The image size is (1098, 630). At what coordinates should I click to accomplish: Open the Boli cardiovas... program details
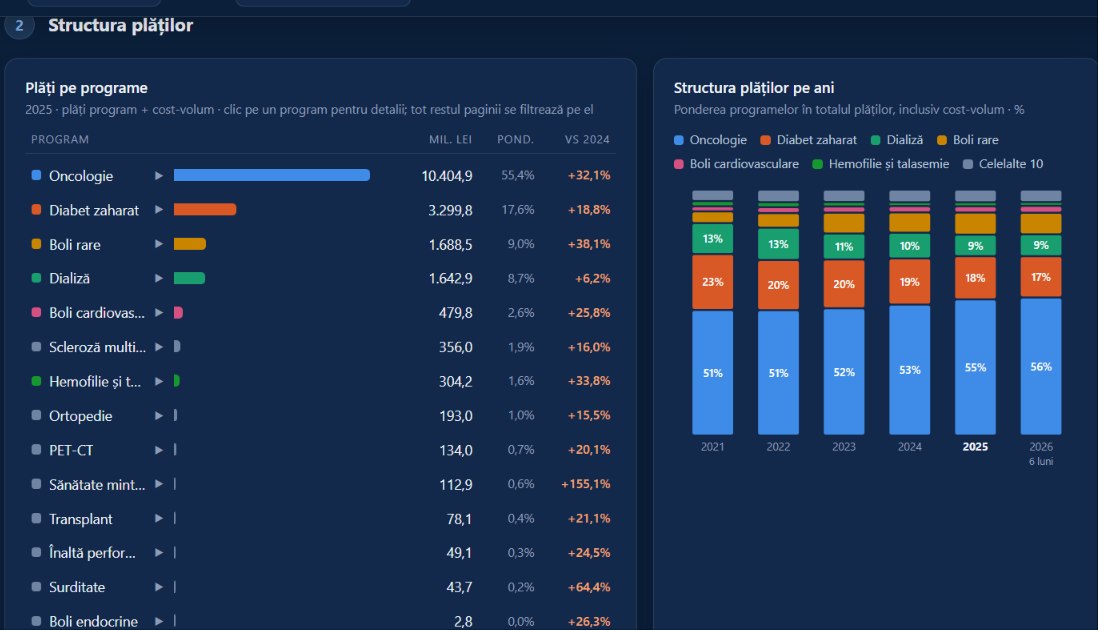(x=321, y=313)
